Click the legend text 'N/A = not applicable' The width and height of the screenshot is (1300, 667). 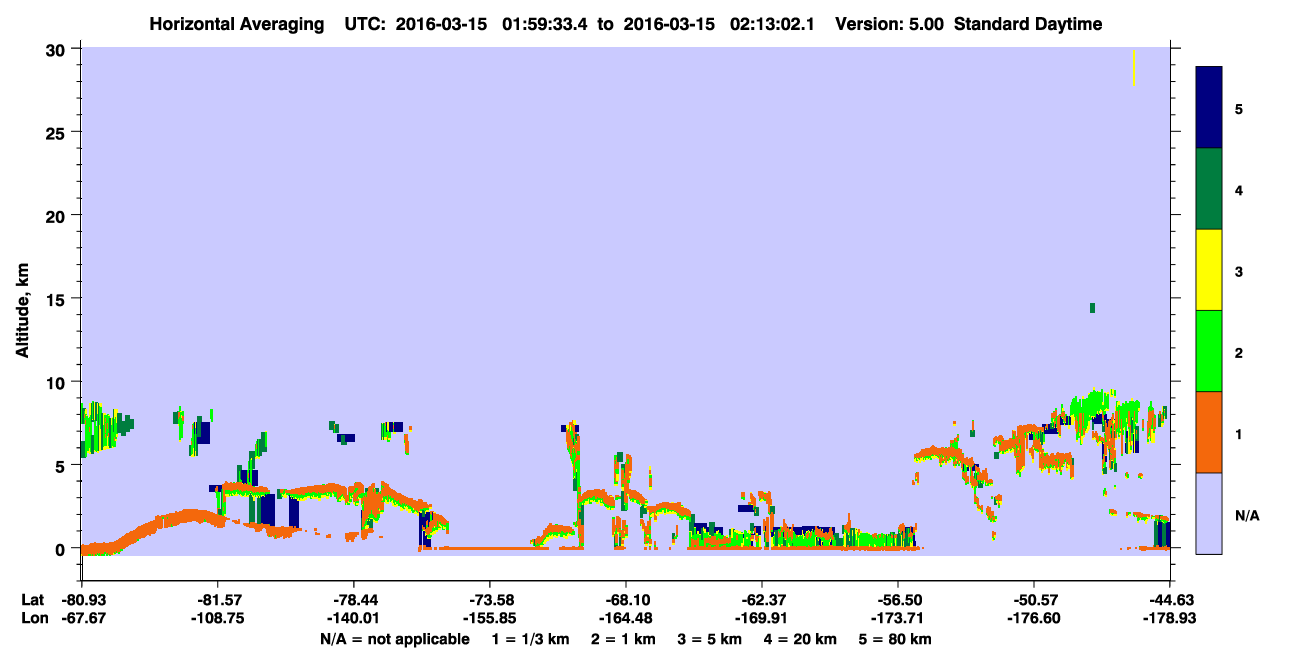point(395,639)
